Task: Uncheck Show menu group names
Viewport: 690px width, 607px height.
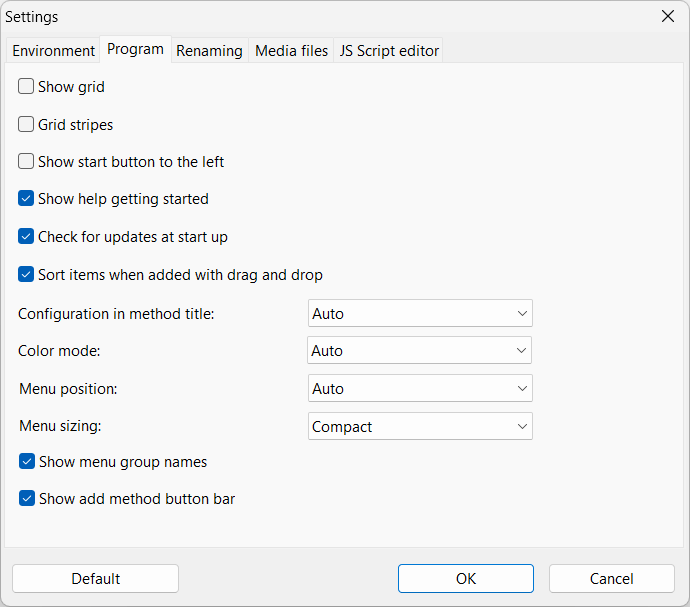Action: (27, 461)
